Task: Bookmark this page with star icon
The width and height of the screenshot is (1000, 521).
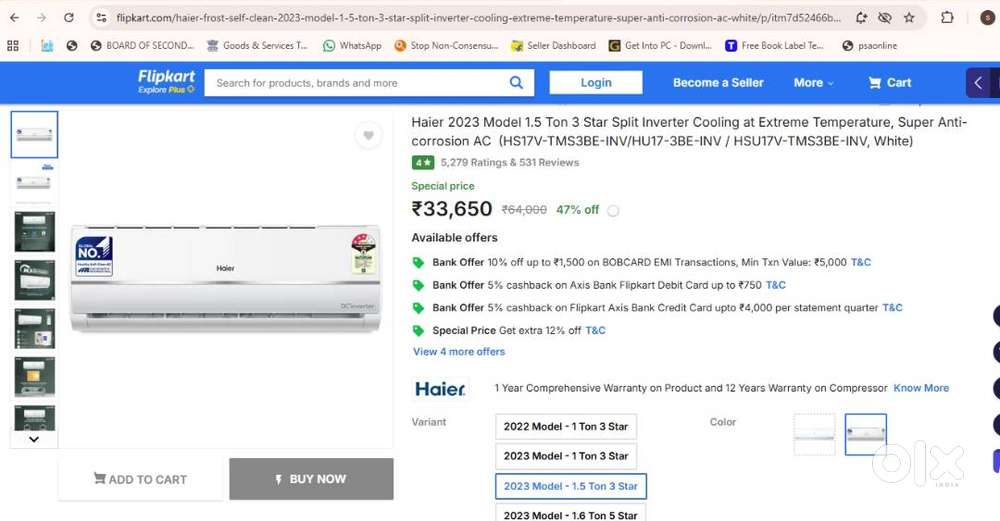Action: [x=909, y=18]
